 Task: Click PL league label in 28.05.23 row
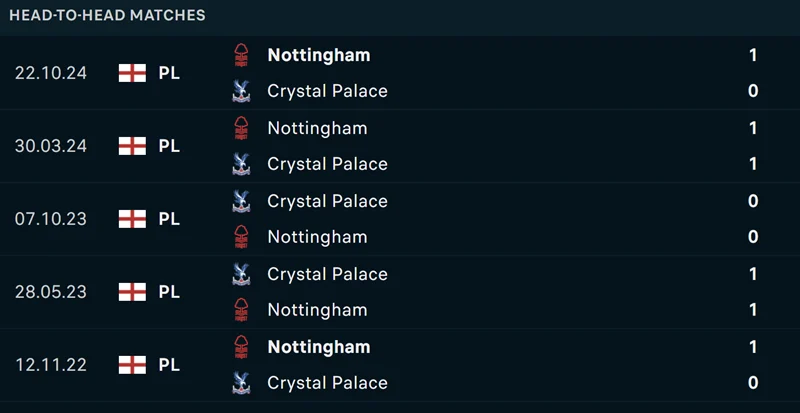(x=169, y=292)
